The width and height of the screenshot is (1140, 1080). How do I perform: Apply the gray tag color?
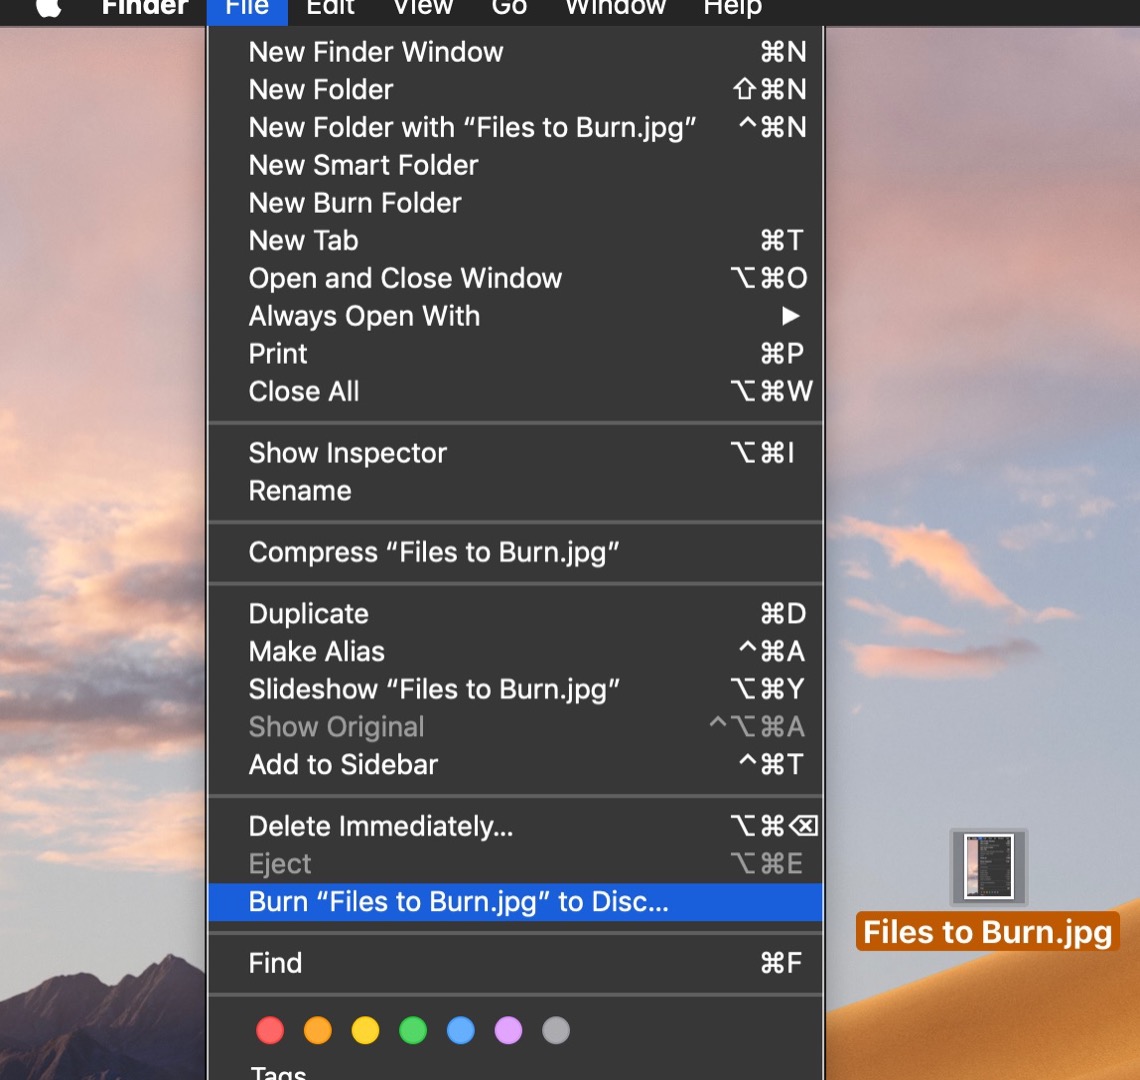coord(556,1030)
